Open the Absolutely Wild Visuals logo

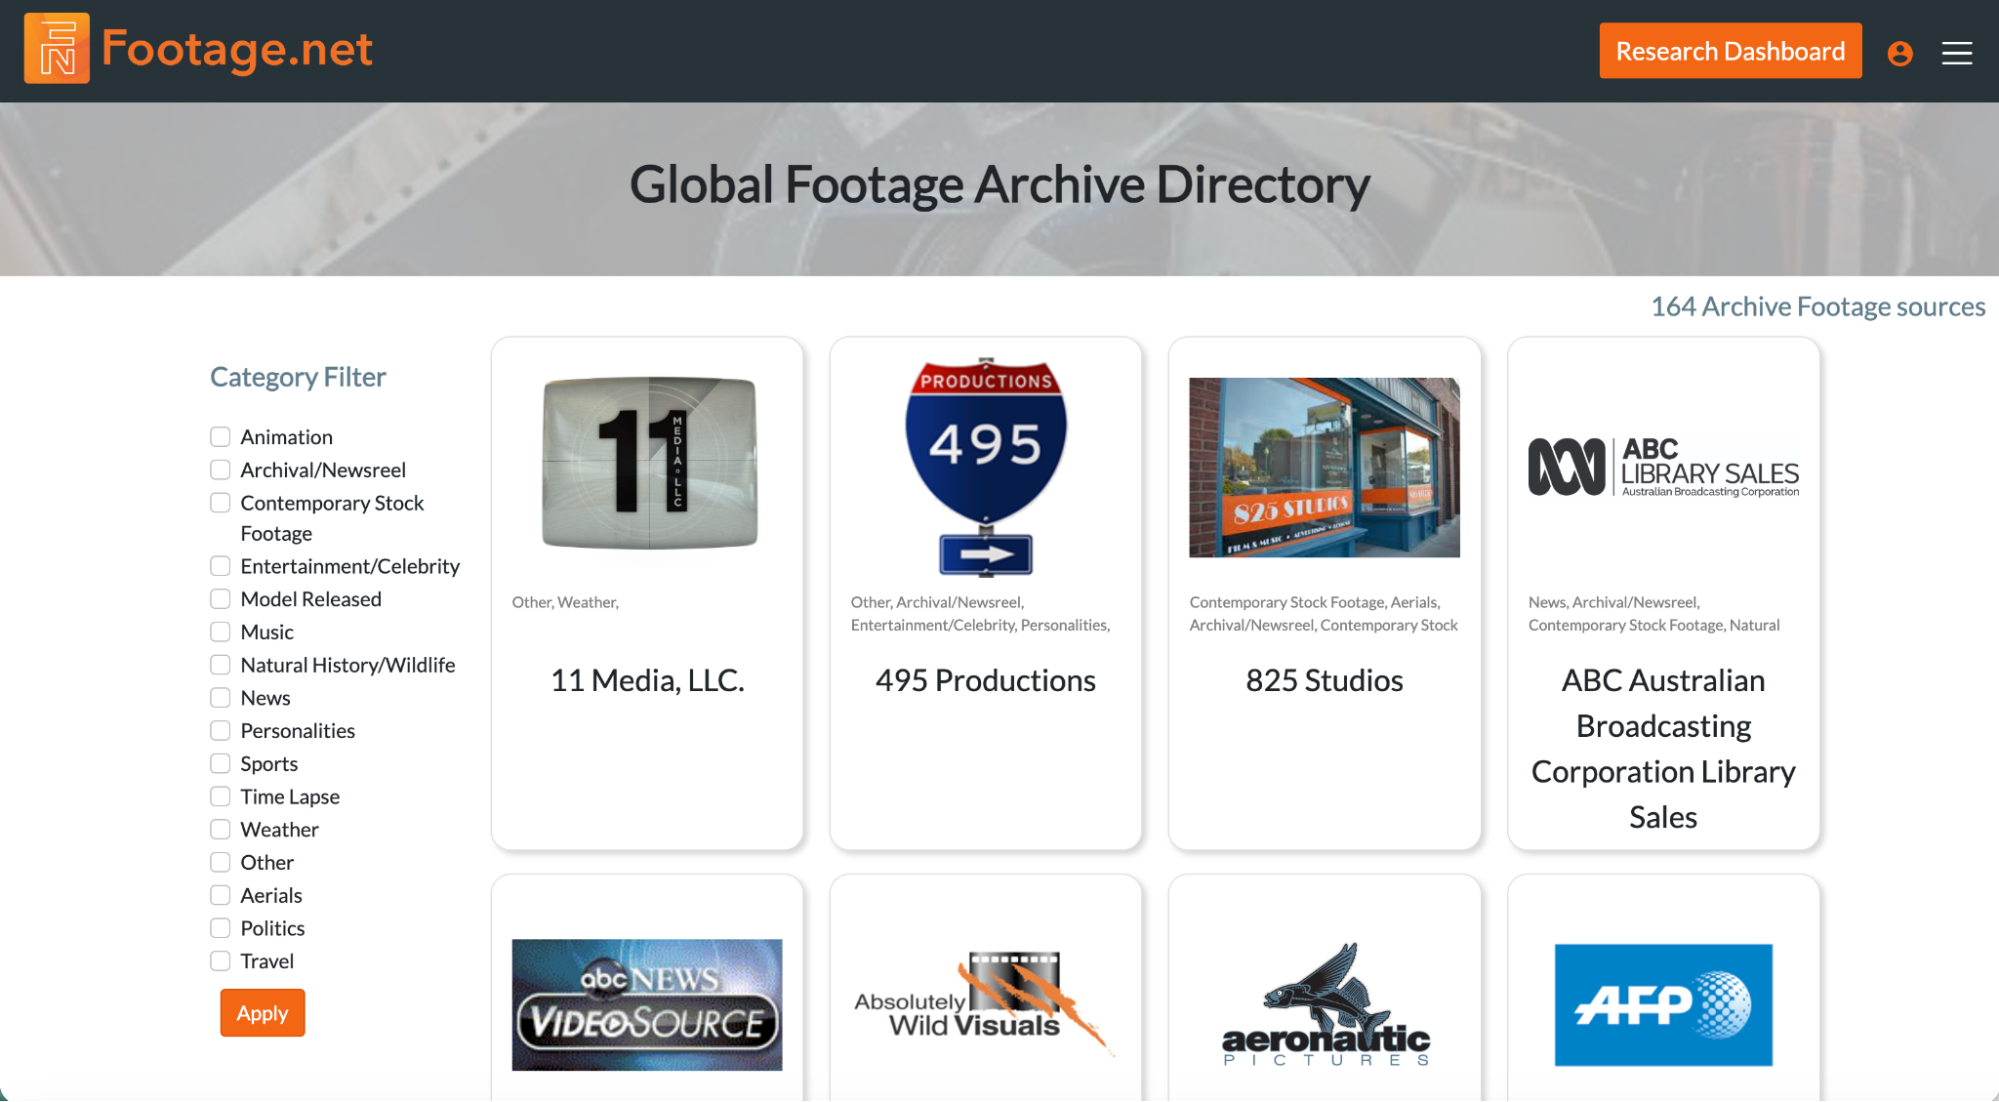[985, 1003]
